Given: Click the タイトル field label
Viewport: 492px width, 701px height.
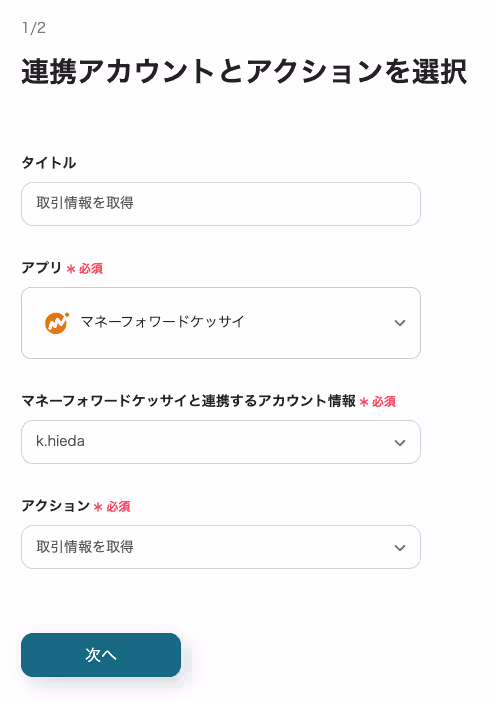Looking at the screenshot, I should 49,163.
